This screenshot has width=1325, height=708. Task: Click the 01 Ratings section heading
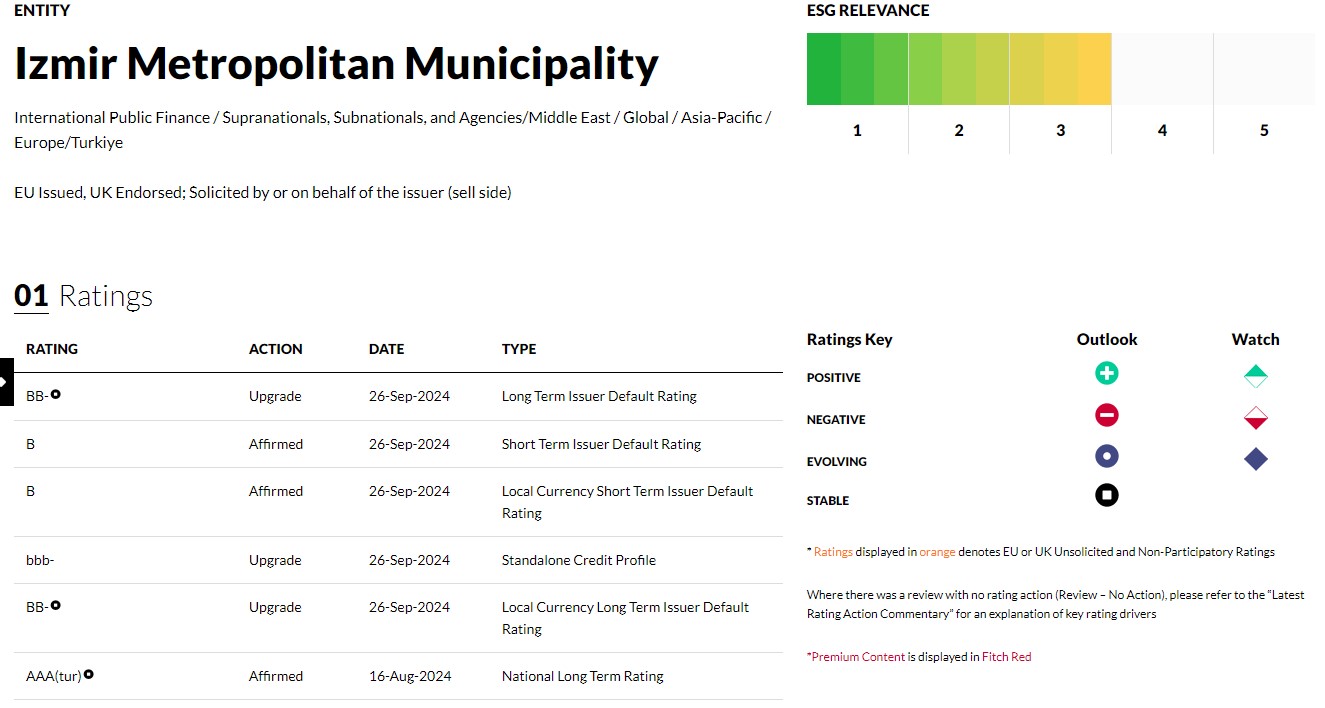coord(83,296)
